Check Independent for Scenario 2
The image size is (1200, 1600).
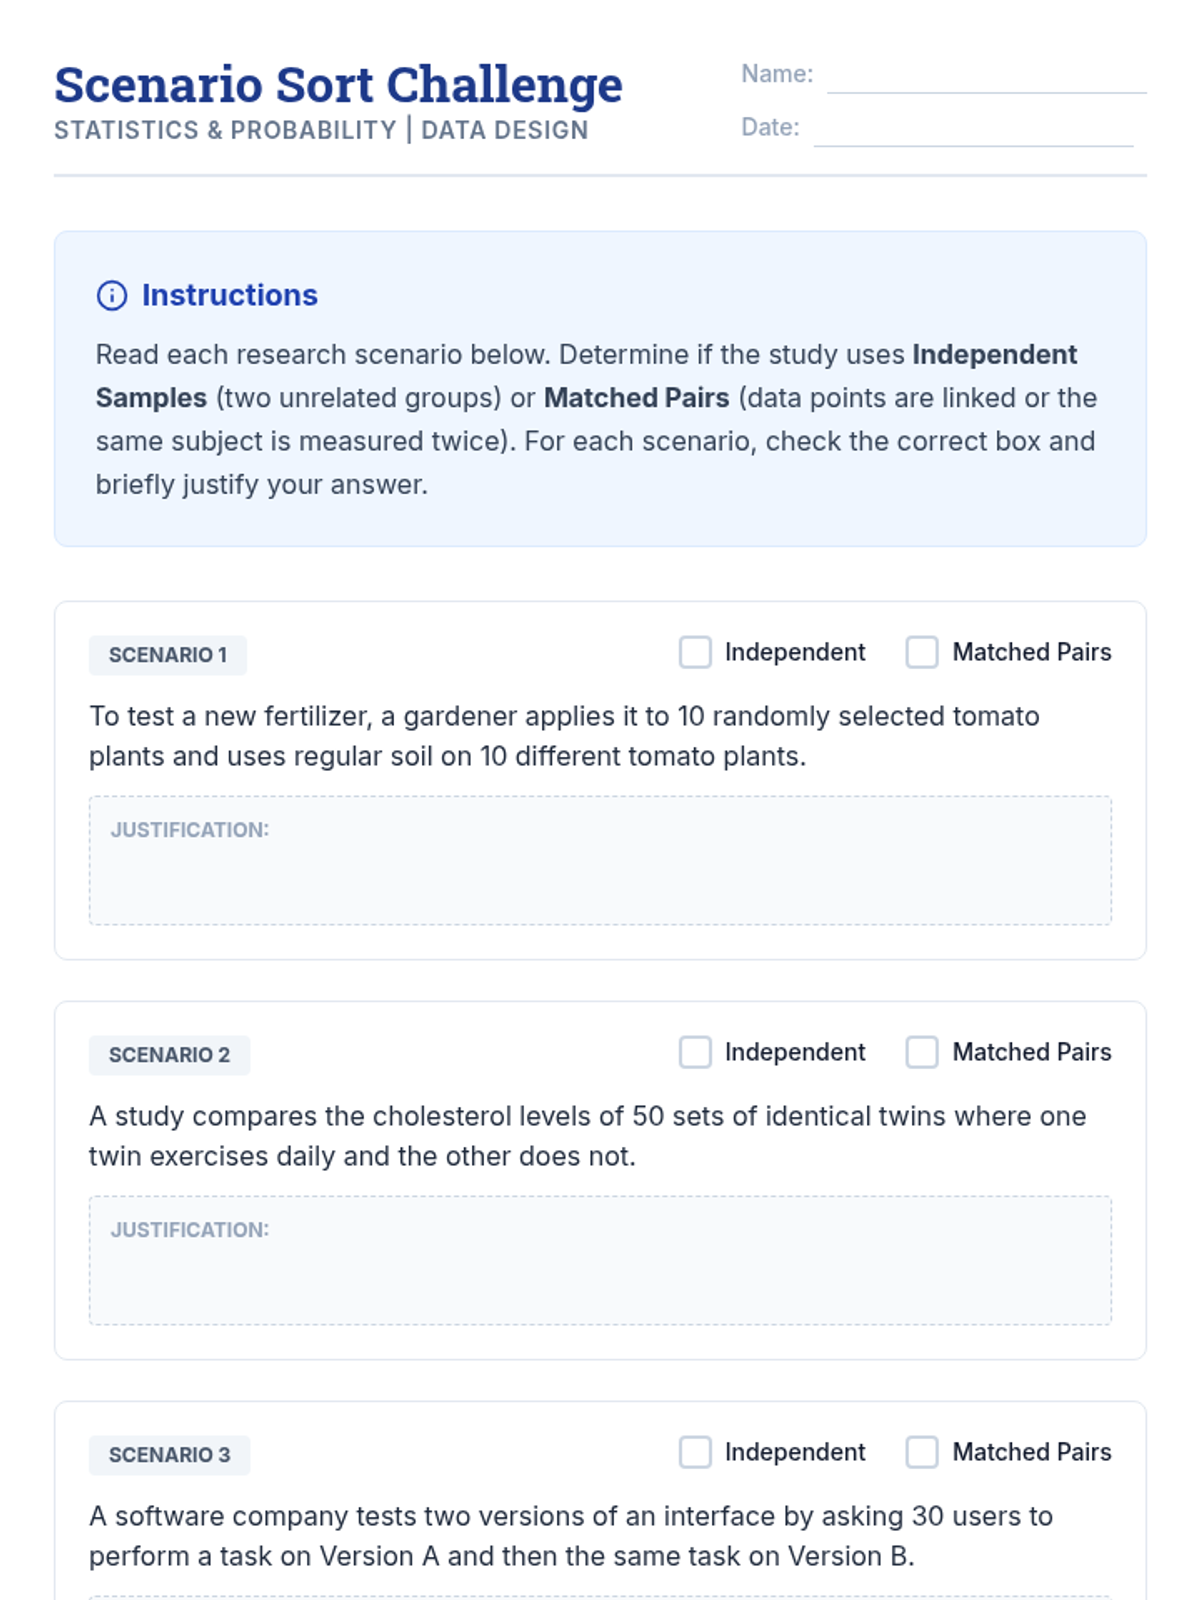pyautogui.click(x=695, y=1052)
